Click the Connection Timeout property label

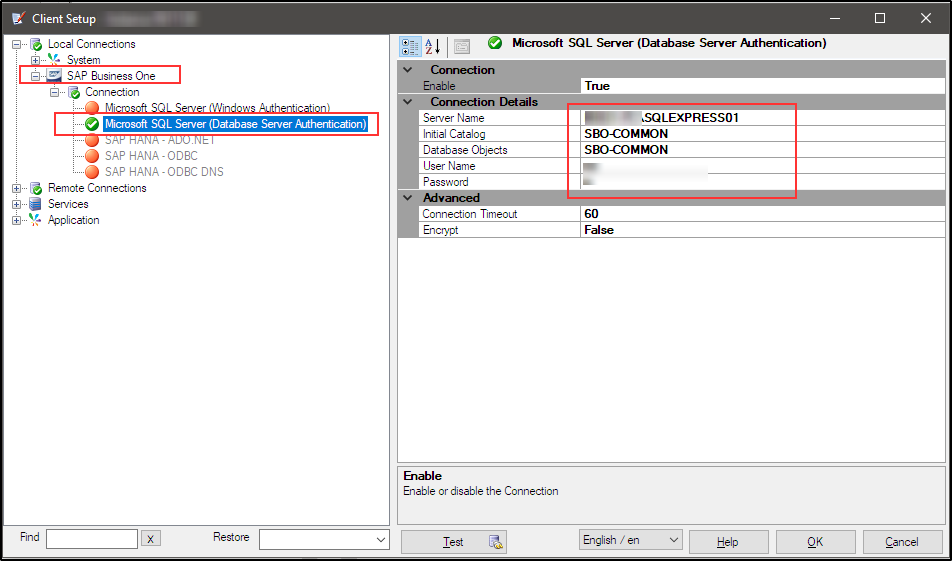coord(469,214)
